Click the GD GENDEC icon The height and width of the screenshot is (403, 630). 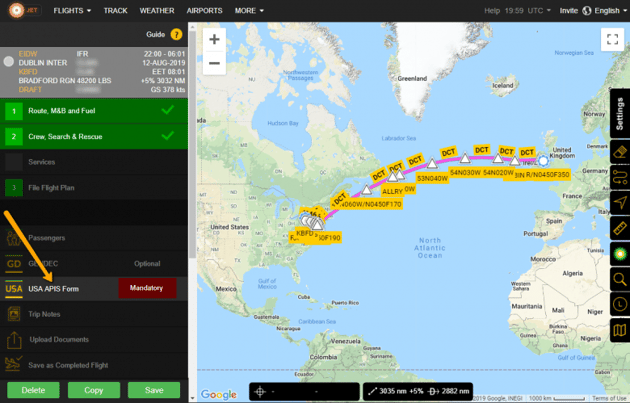pos(14,264)
